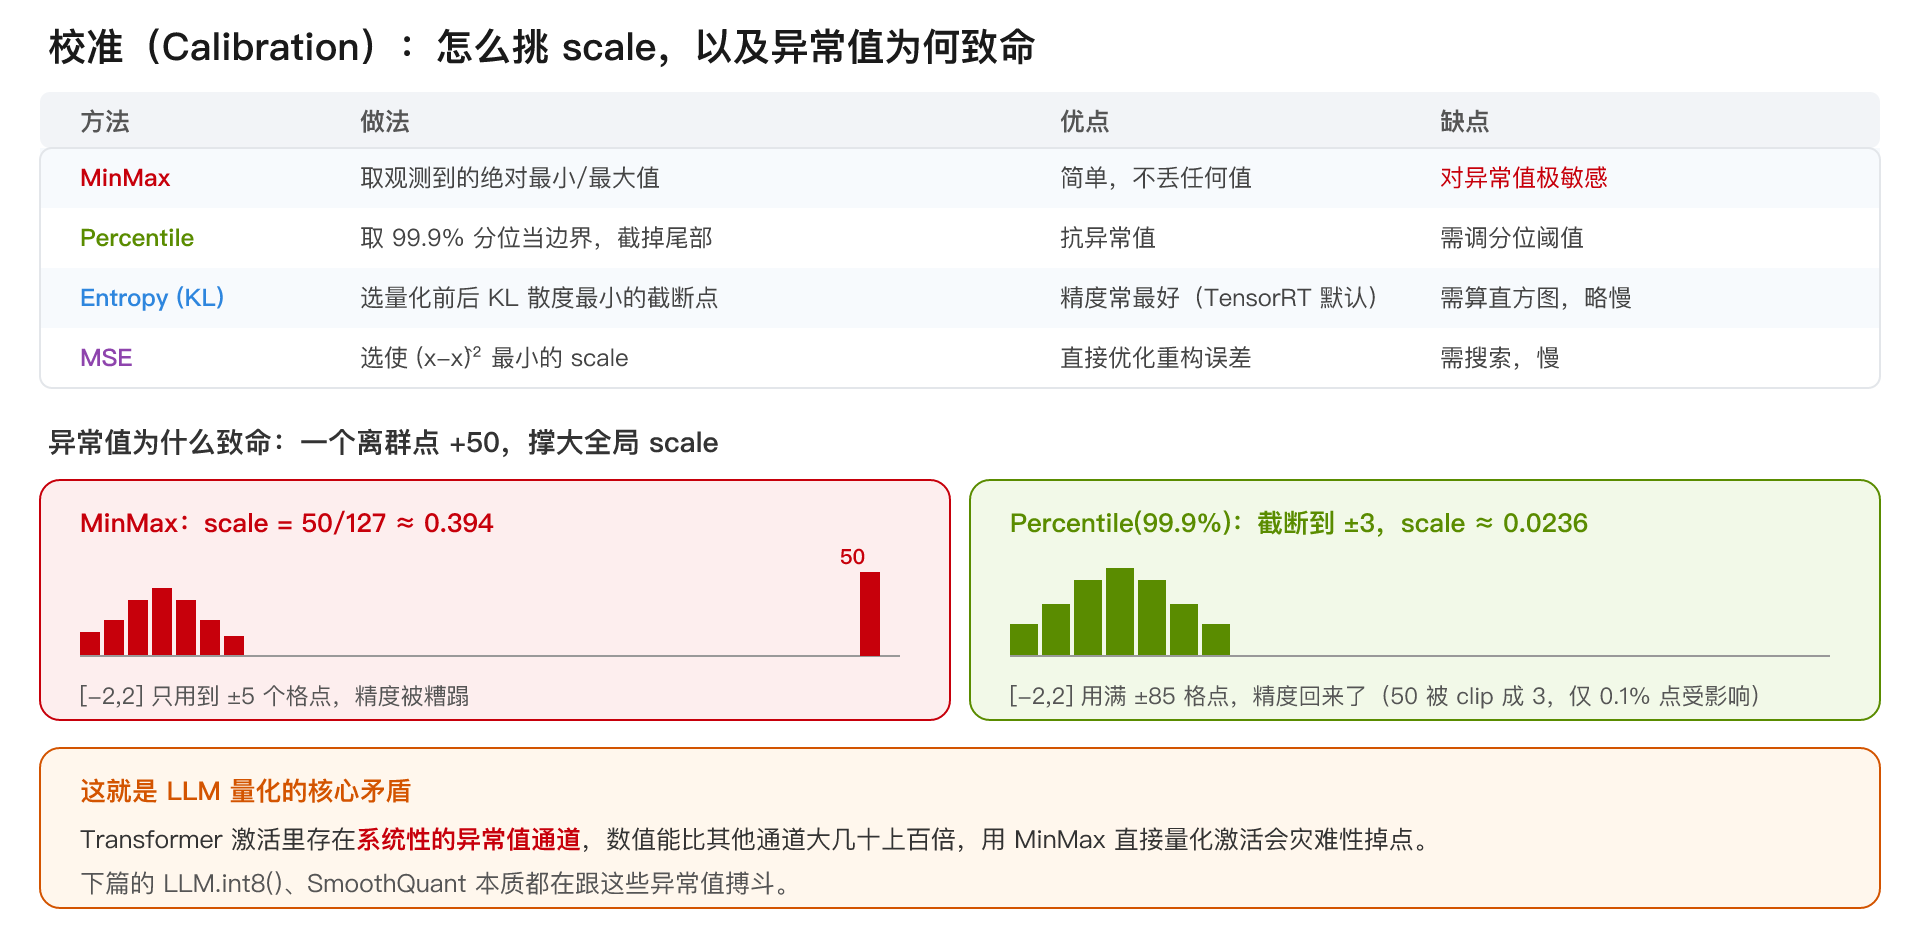Click the slide title starting with "校准（Calibration）"

tap(542, 47)
